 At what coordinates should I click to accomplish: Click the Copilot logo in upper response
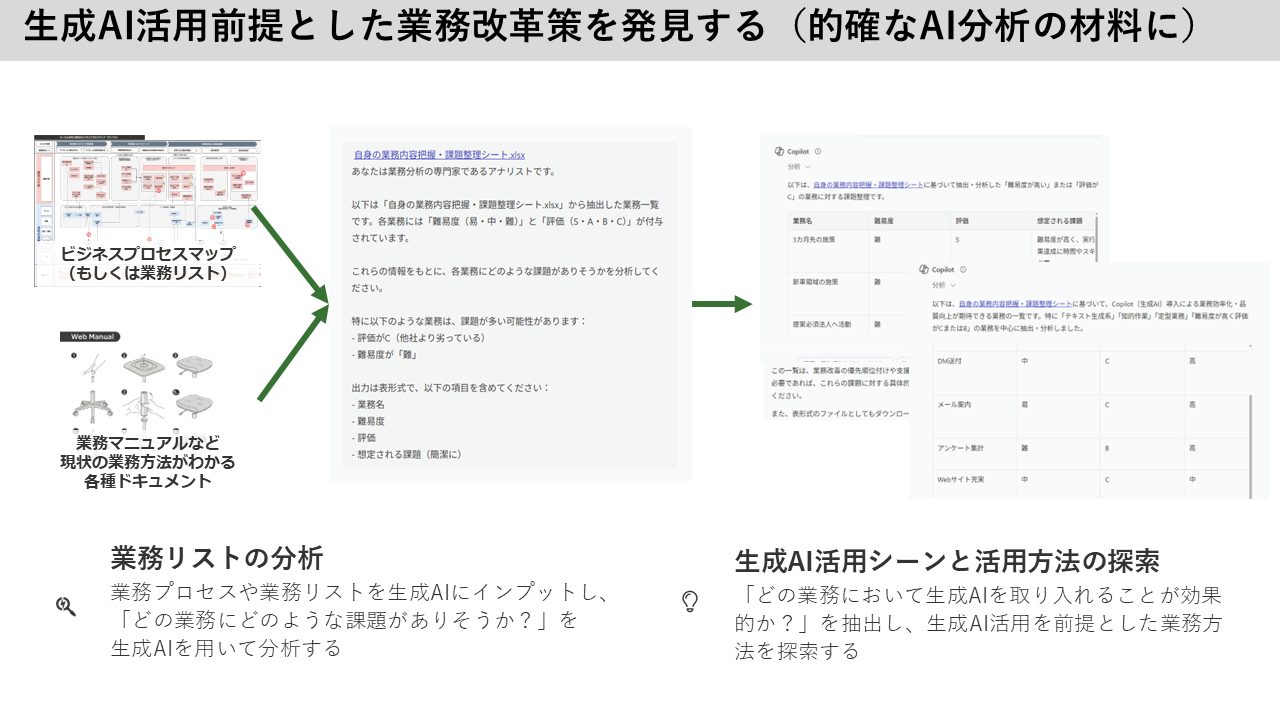coord(778,151)
